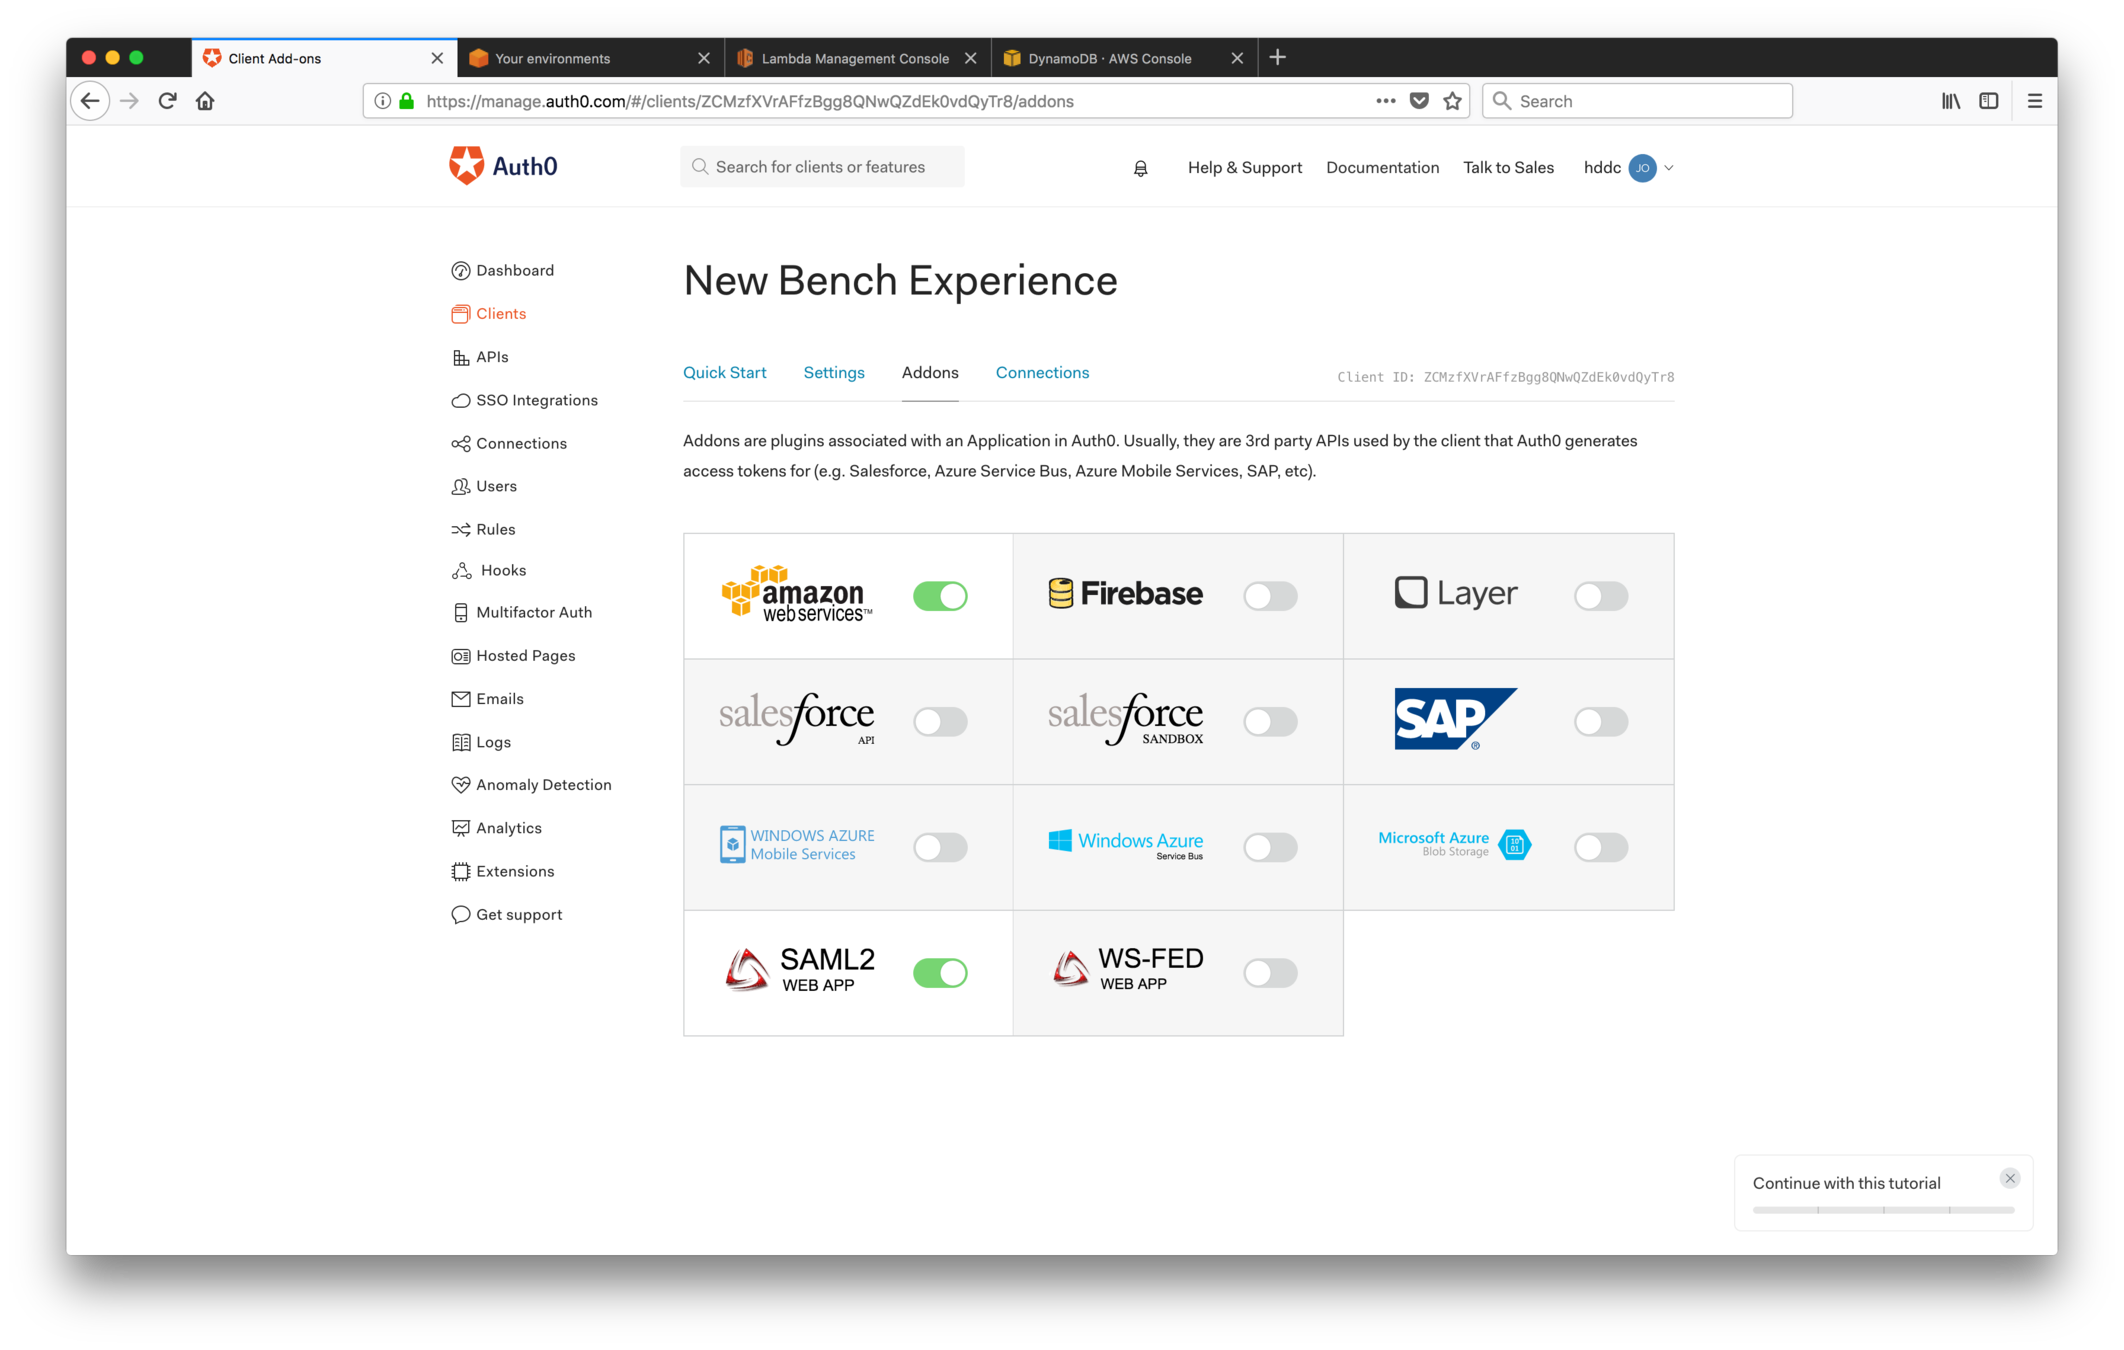Expand the hddc account dropdown chevron
Screen dimensions: 2124x1350
coord(1668,168)
